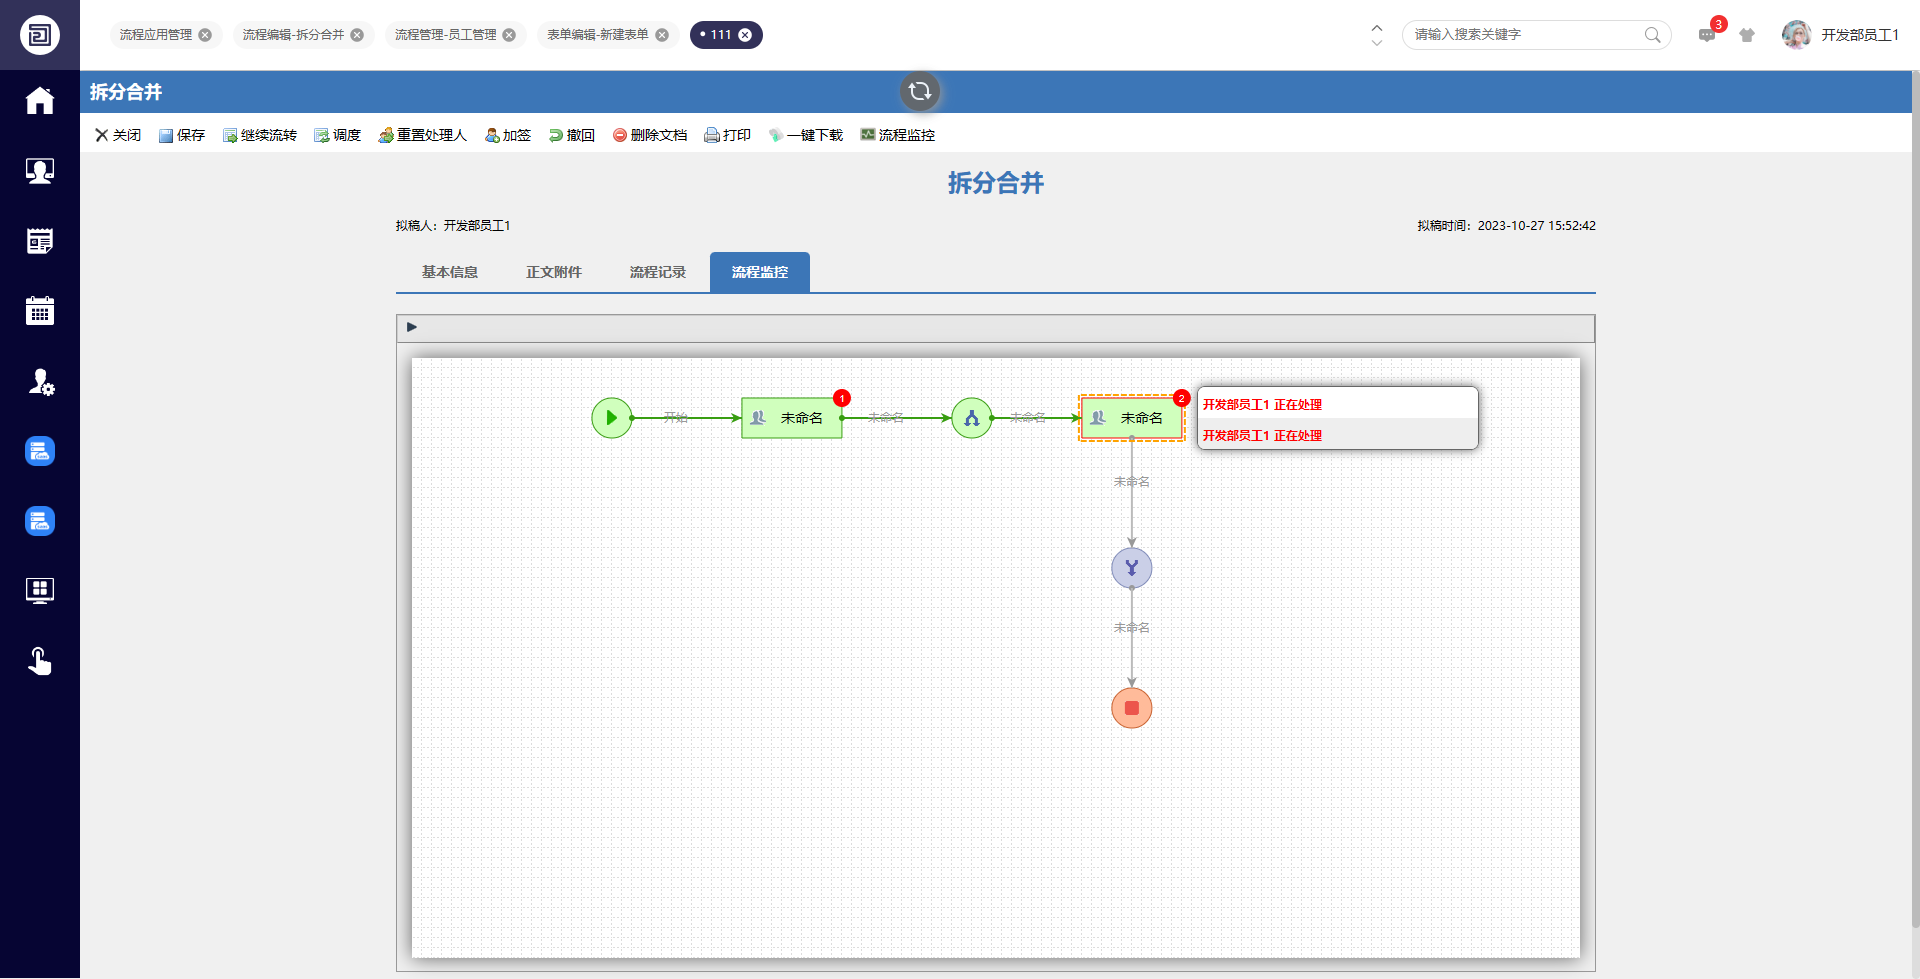Open the contacts sidebar icon
The height and width of the screenshot is (979, 1920).
40,171
